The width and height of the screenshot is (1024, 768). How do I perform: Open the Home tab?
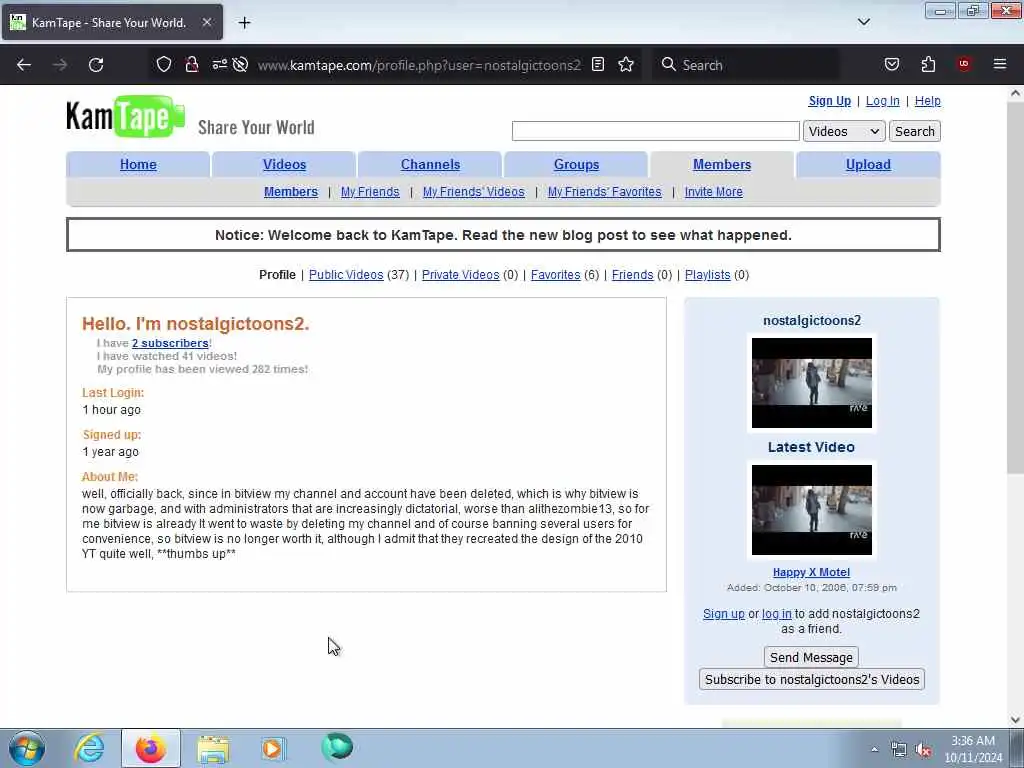pos(138,165)
